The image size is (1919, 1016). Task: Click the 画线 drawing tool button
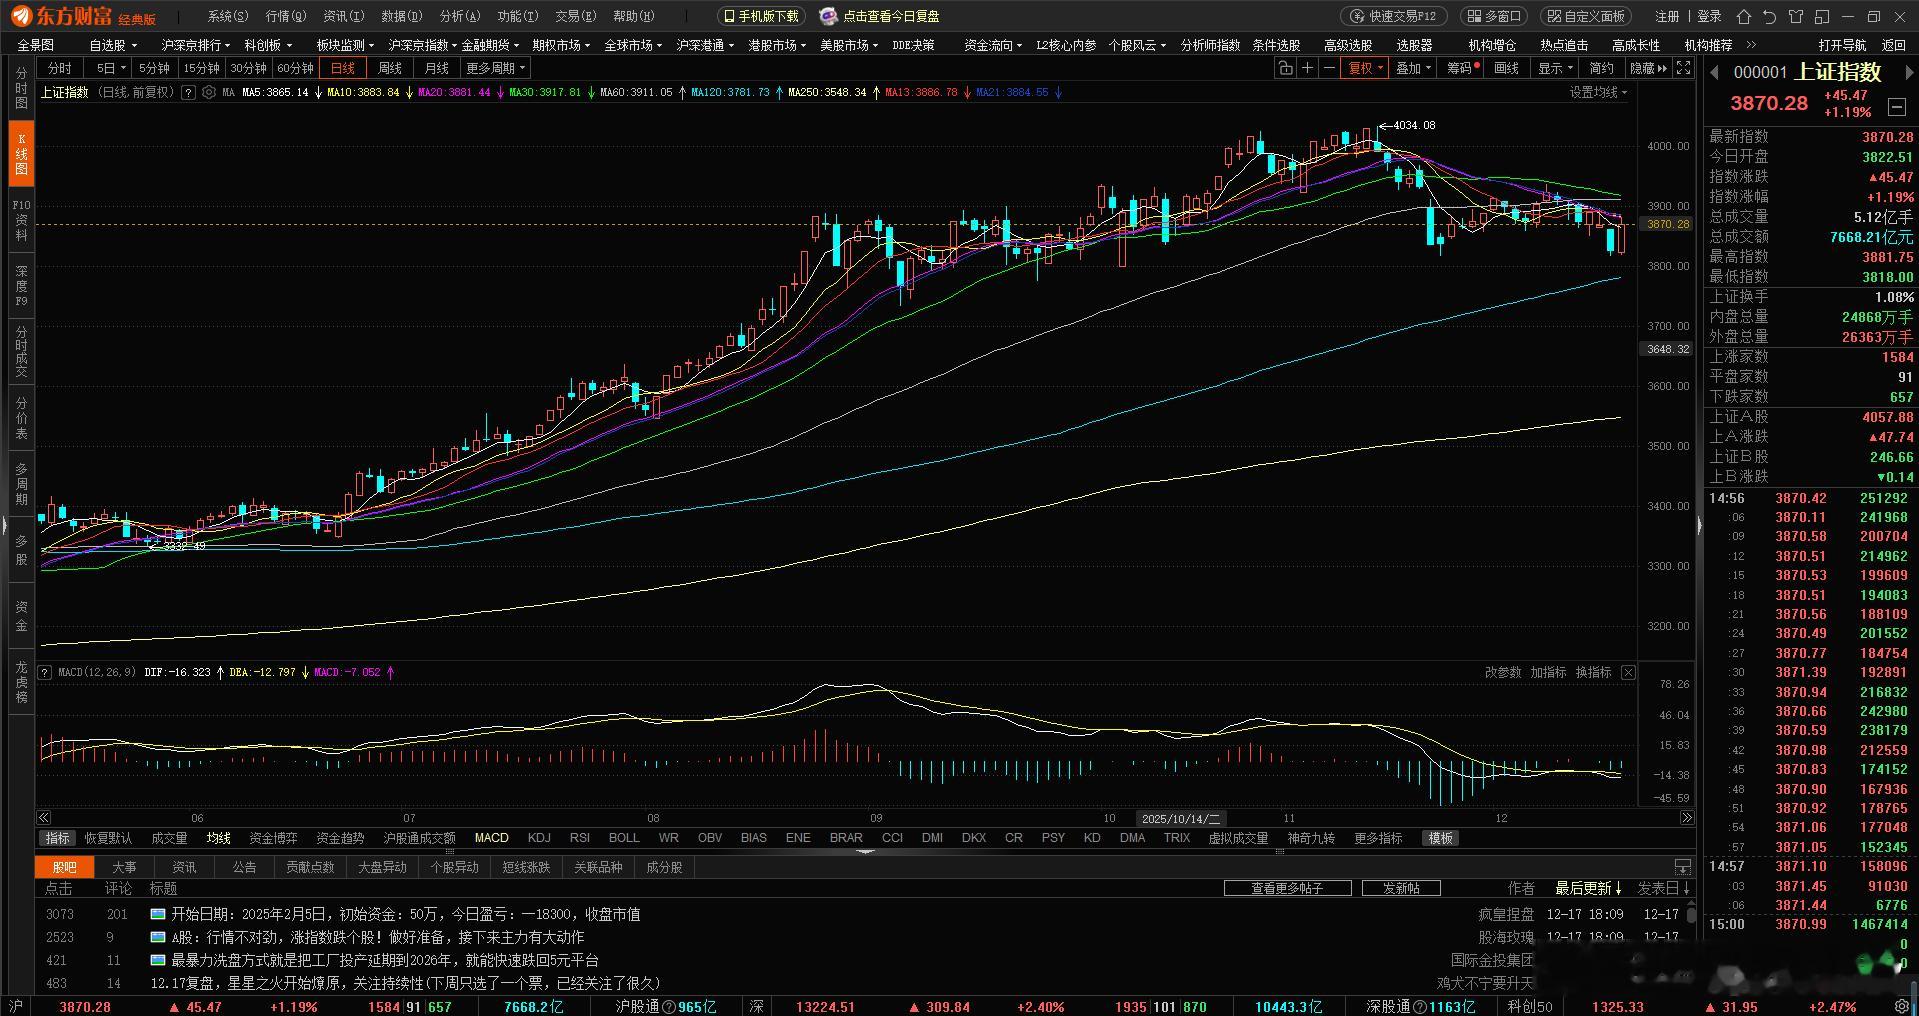tap(1506, 68)
